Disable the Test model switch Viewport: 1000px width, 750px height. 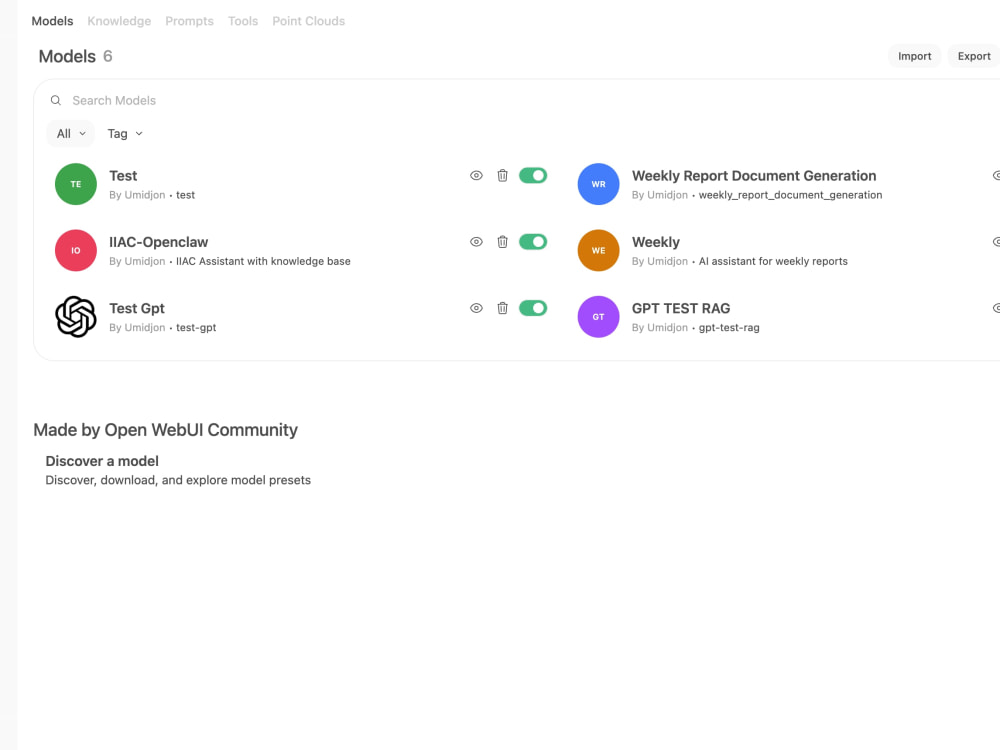click(x=533, y=175)
